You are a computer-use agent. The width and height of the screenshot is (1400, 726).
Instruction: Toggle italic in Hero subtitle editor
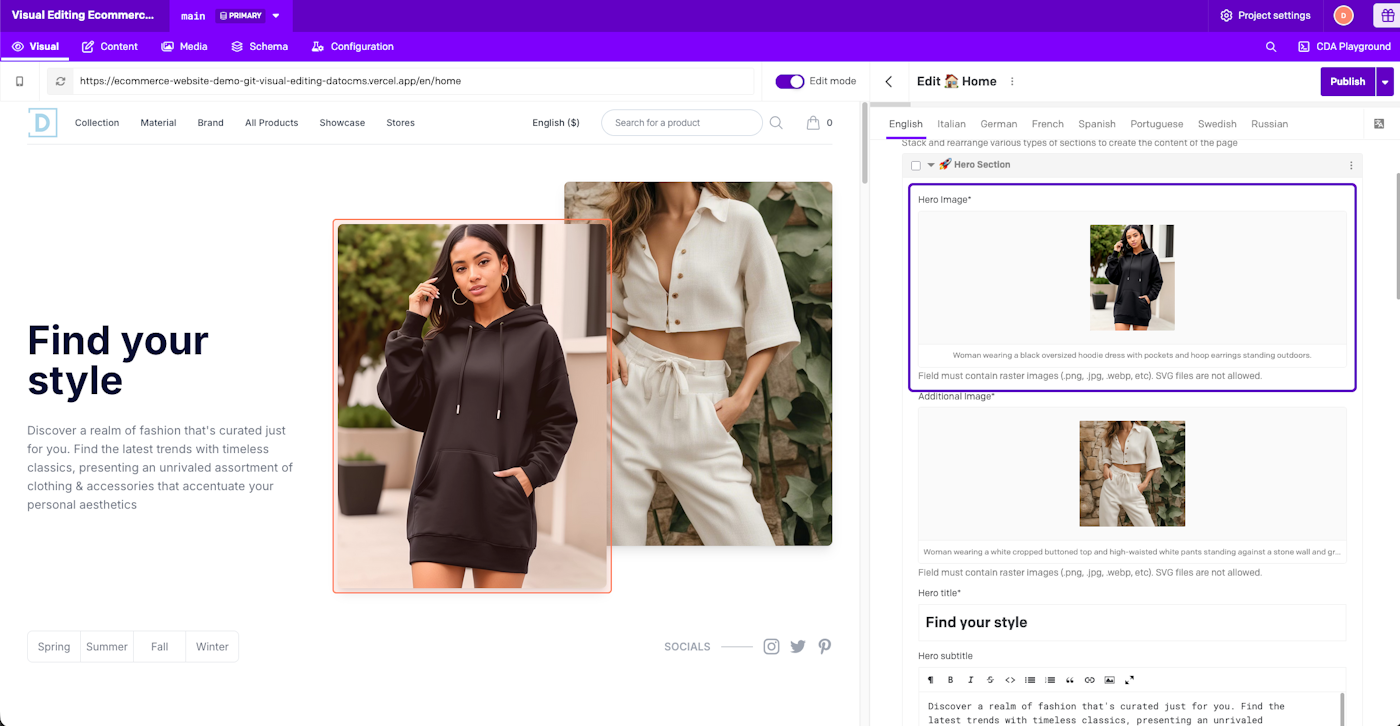point(971,680)
